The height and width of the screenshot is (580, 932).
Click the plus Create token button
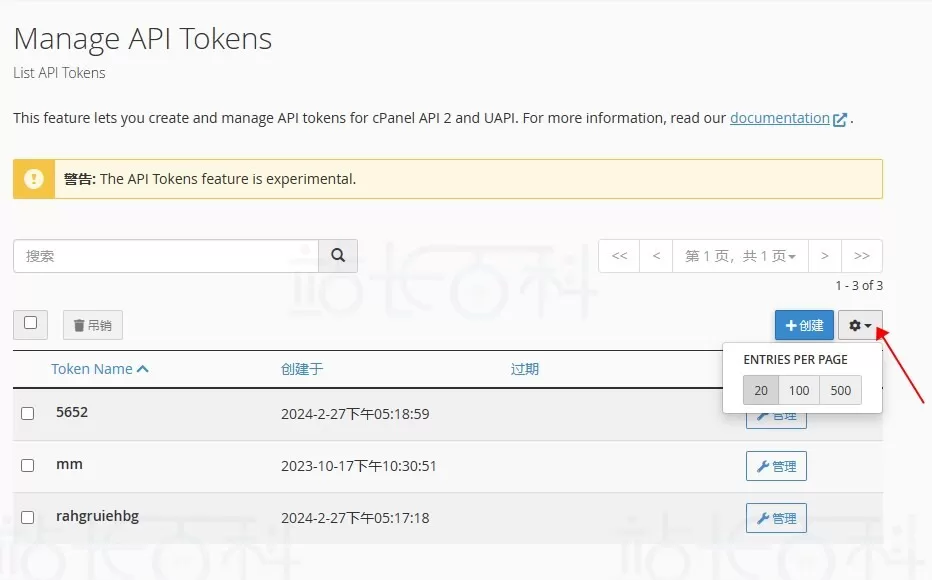pyautogui.click(x=804, y=325)
